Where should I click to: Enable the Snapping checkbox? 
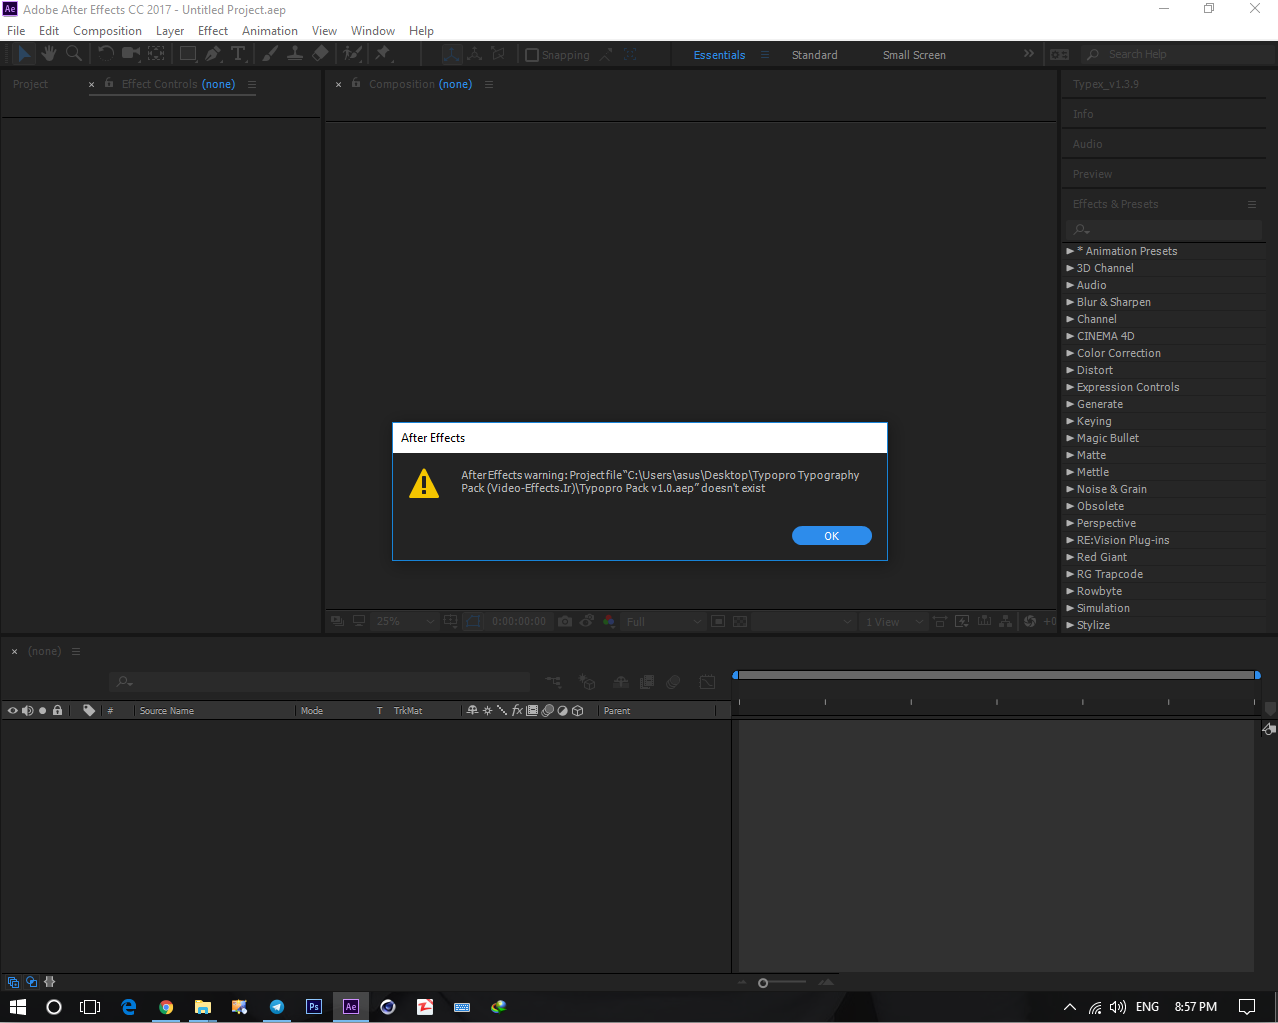click(532, 55)
